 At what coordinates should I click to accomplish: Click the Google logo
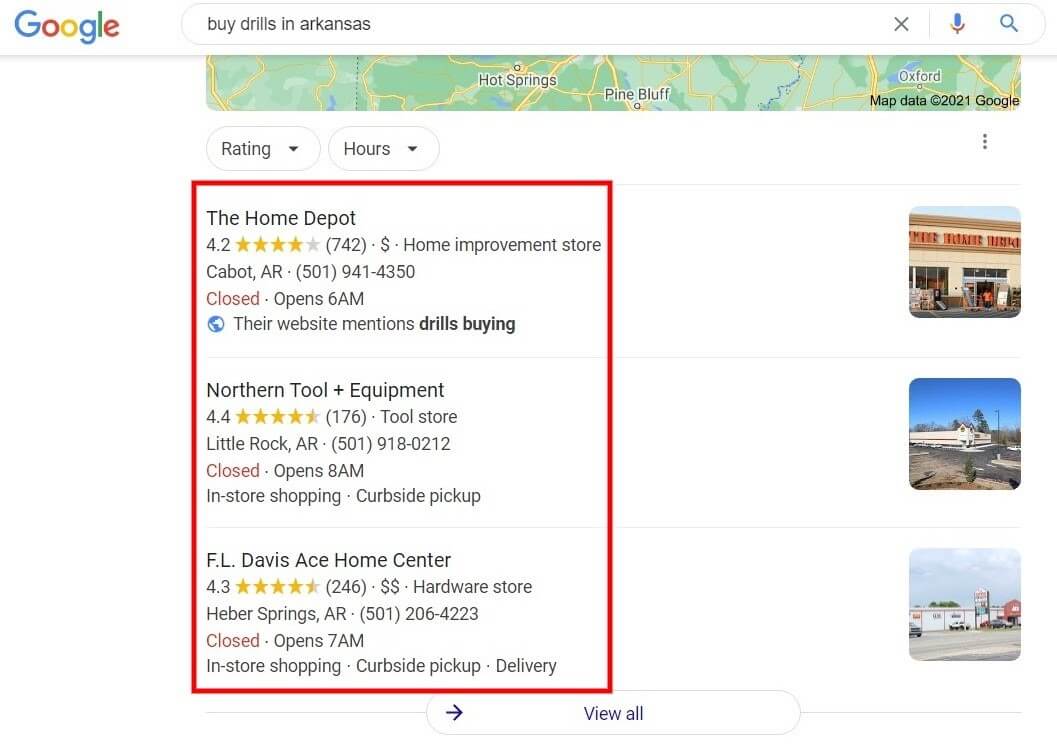point(67,26)
